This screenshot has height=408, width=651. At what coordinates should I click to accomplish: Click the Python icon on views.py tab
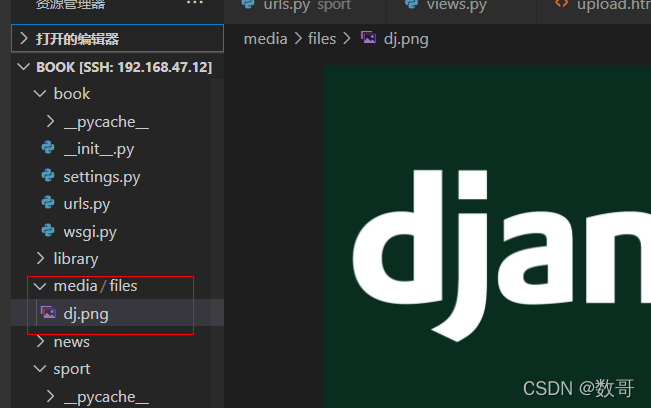click(411, 3)
